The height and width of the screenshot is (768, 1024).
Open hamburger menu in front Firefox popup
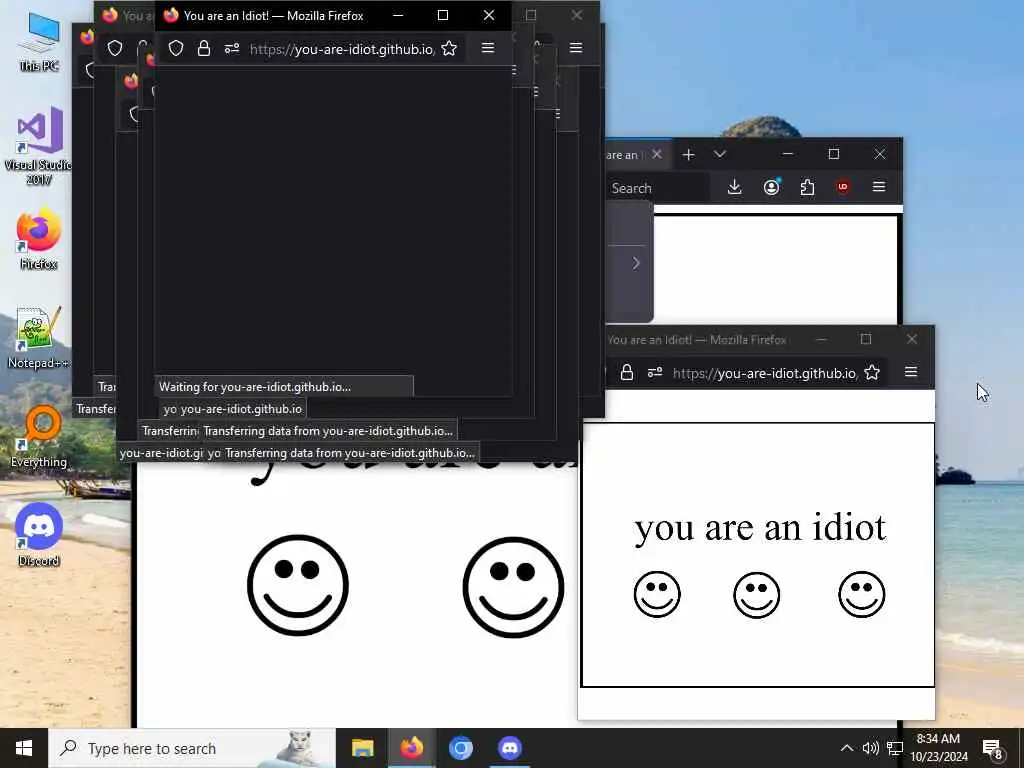pyautogui.click(x=488, y=48)
